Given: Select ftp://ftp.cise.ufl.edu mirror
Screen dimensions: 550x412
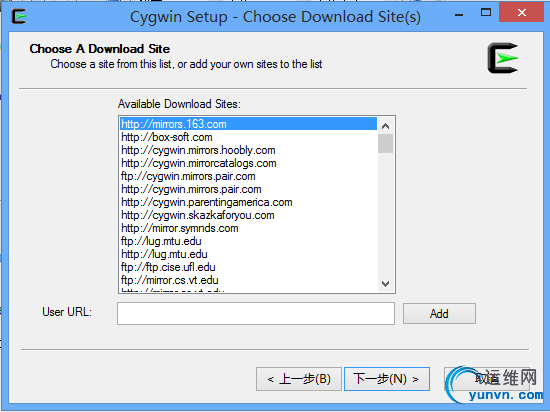Looking at the screenshot, I should click(x=248, y=267).
